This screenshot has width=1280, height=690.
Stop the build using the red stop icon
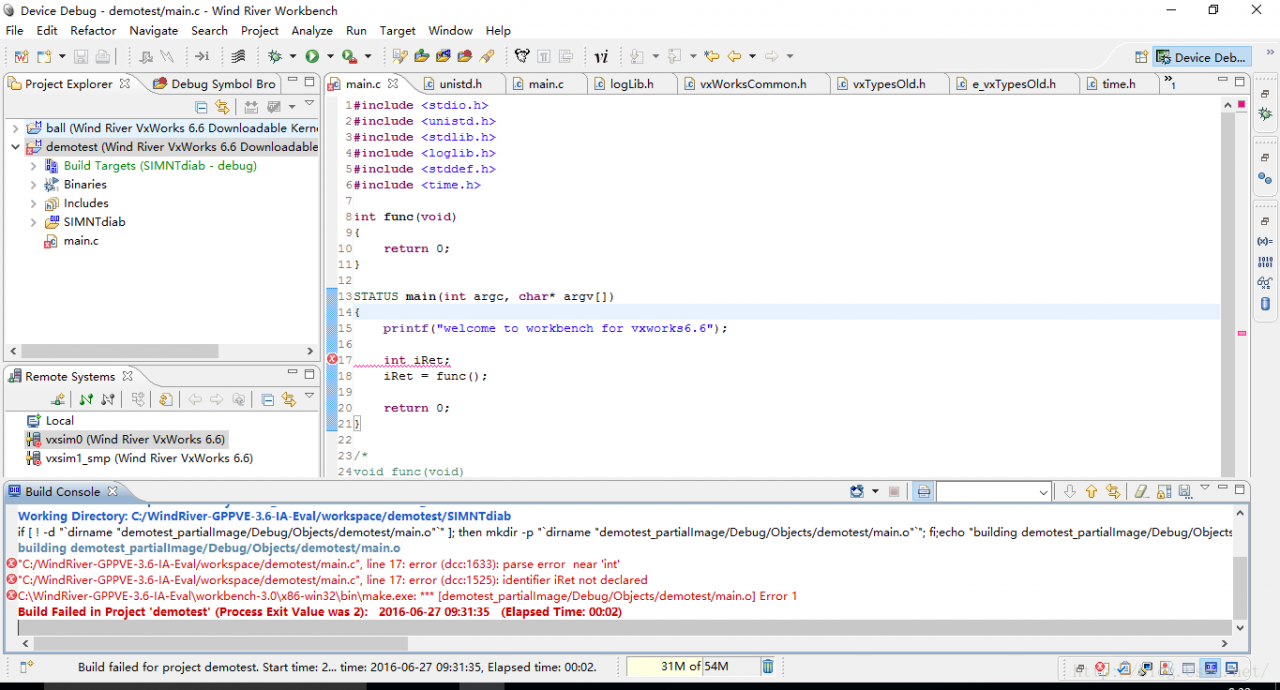[x=894, y=491]
